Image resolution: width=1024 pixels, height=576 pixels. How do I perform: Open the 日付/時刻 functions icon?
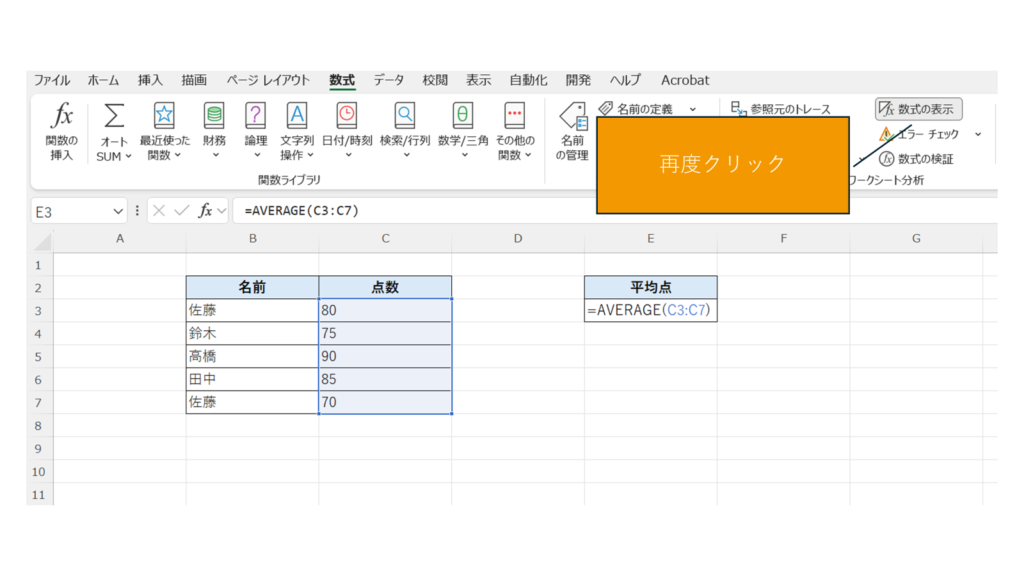pyautogui.click(x=346, y=116)
